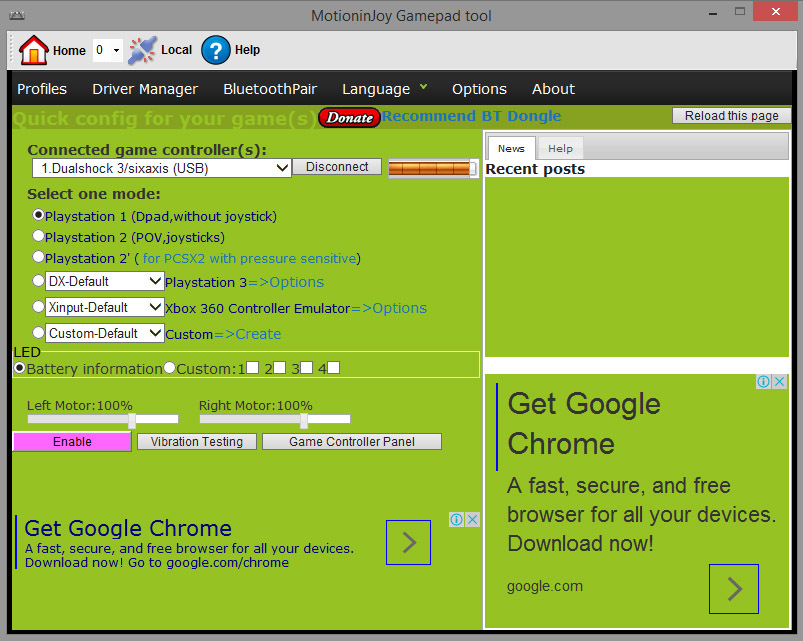Screen dimensions: 803x641
Task: Click the Home house icon
Action: (x=33, y=50)
